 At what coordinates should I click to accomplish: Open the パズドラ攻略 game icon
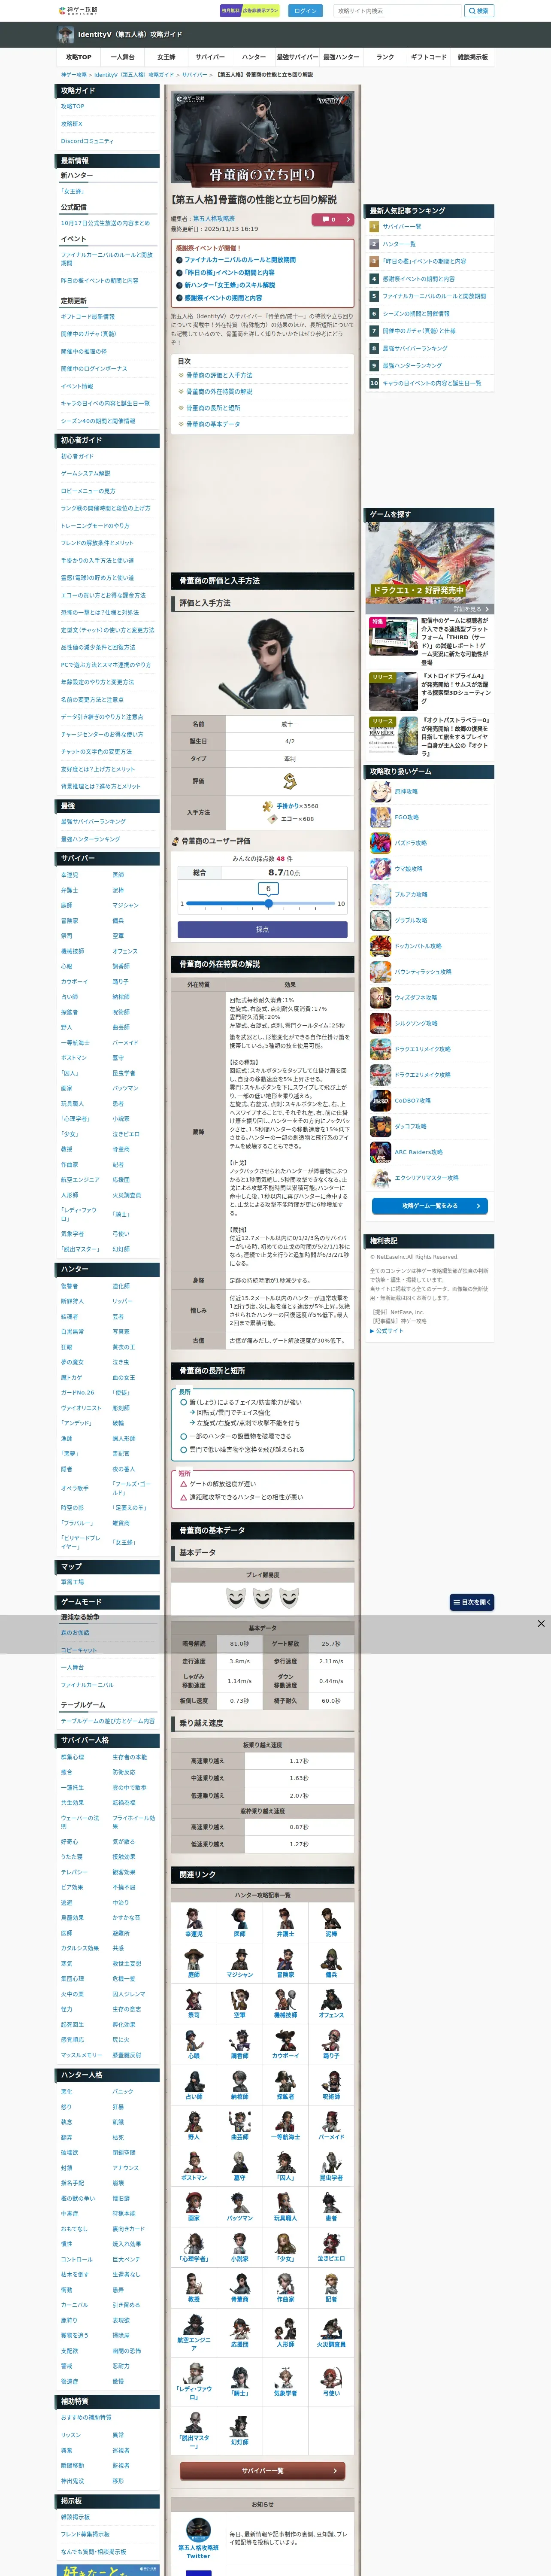(380, 843)
